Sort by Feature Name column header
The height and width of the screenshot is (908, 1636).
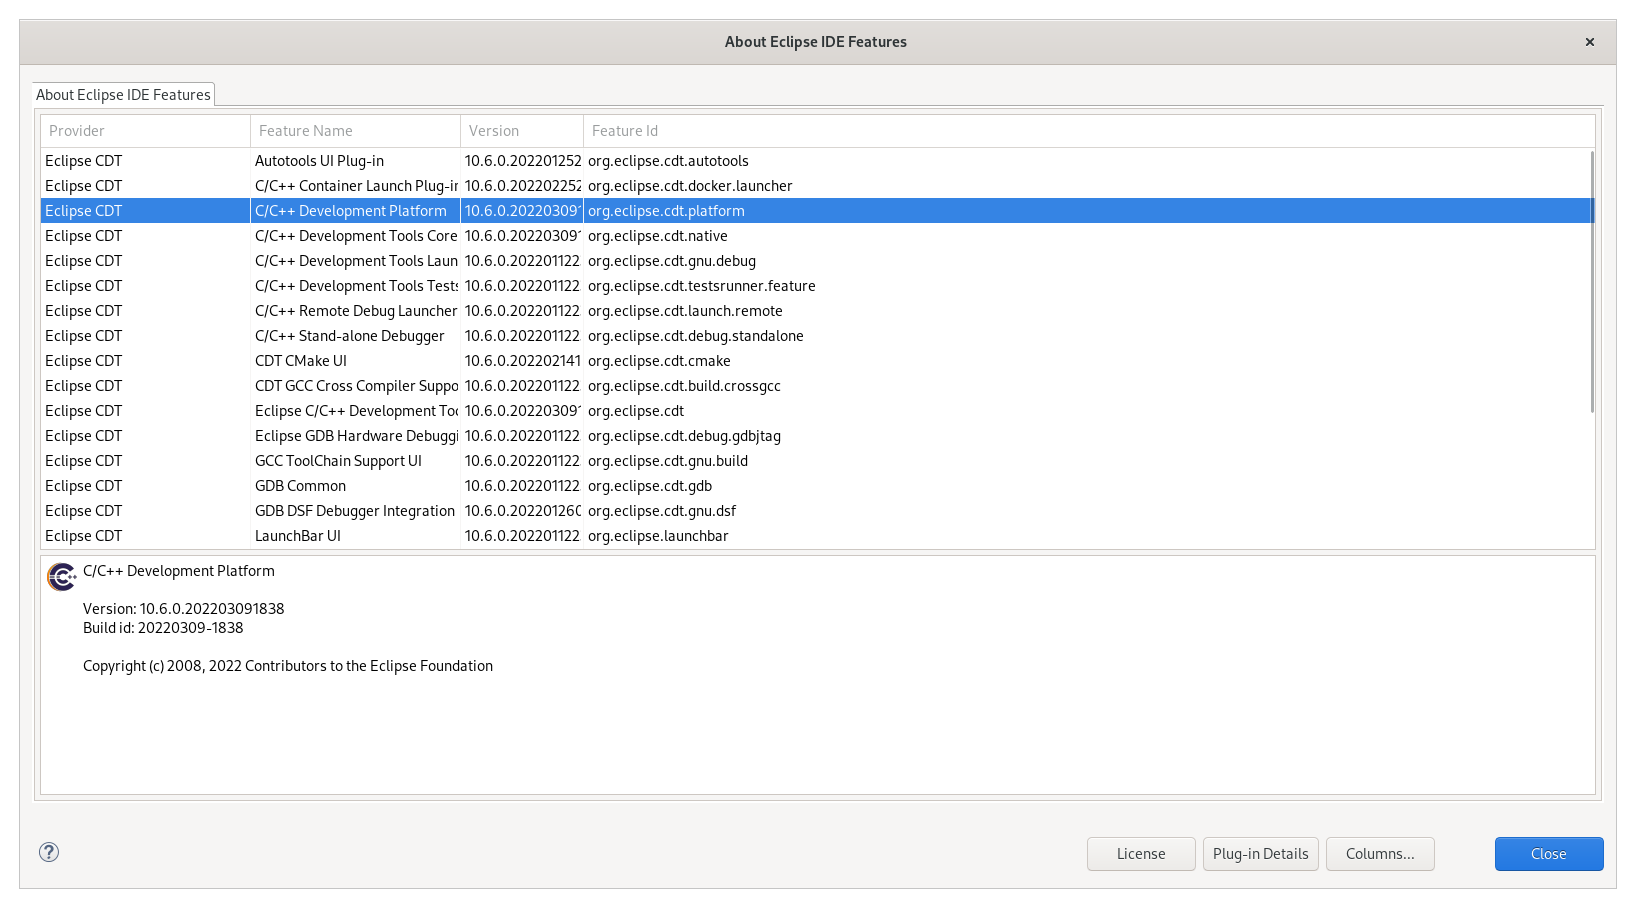(x=355, y=131)
